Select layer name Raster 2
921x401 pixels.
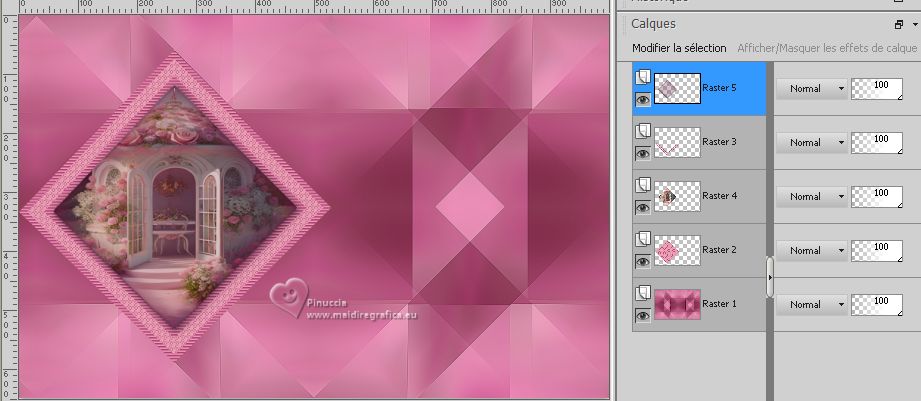720,250
